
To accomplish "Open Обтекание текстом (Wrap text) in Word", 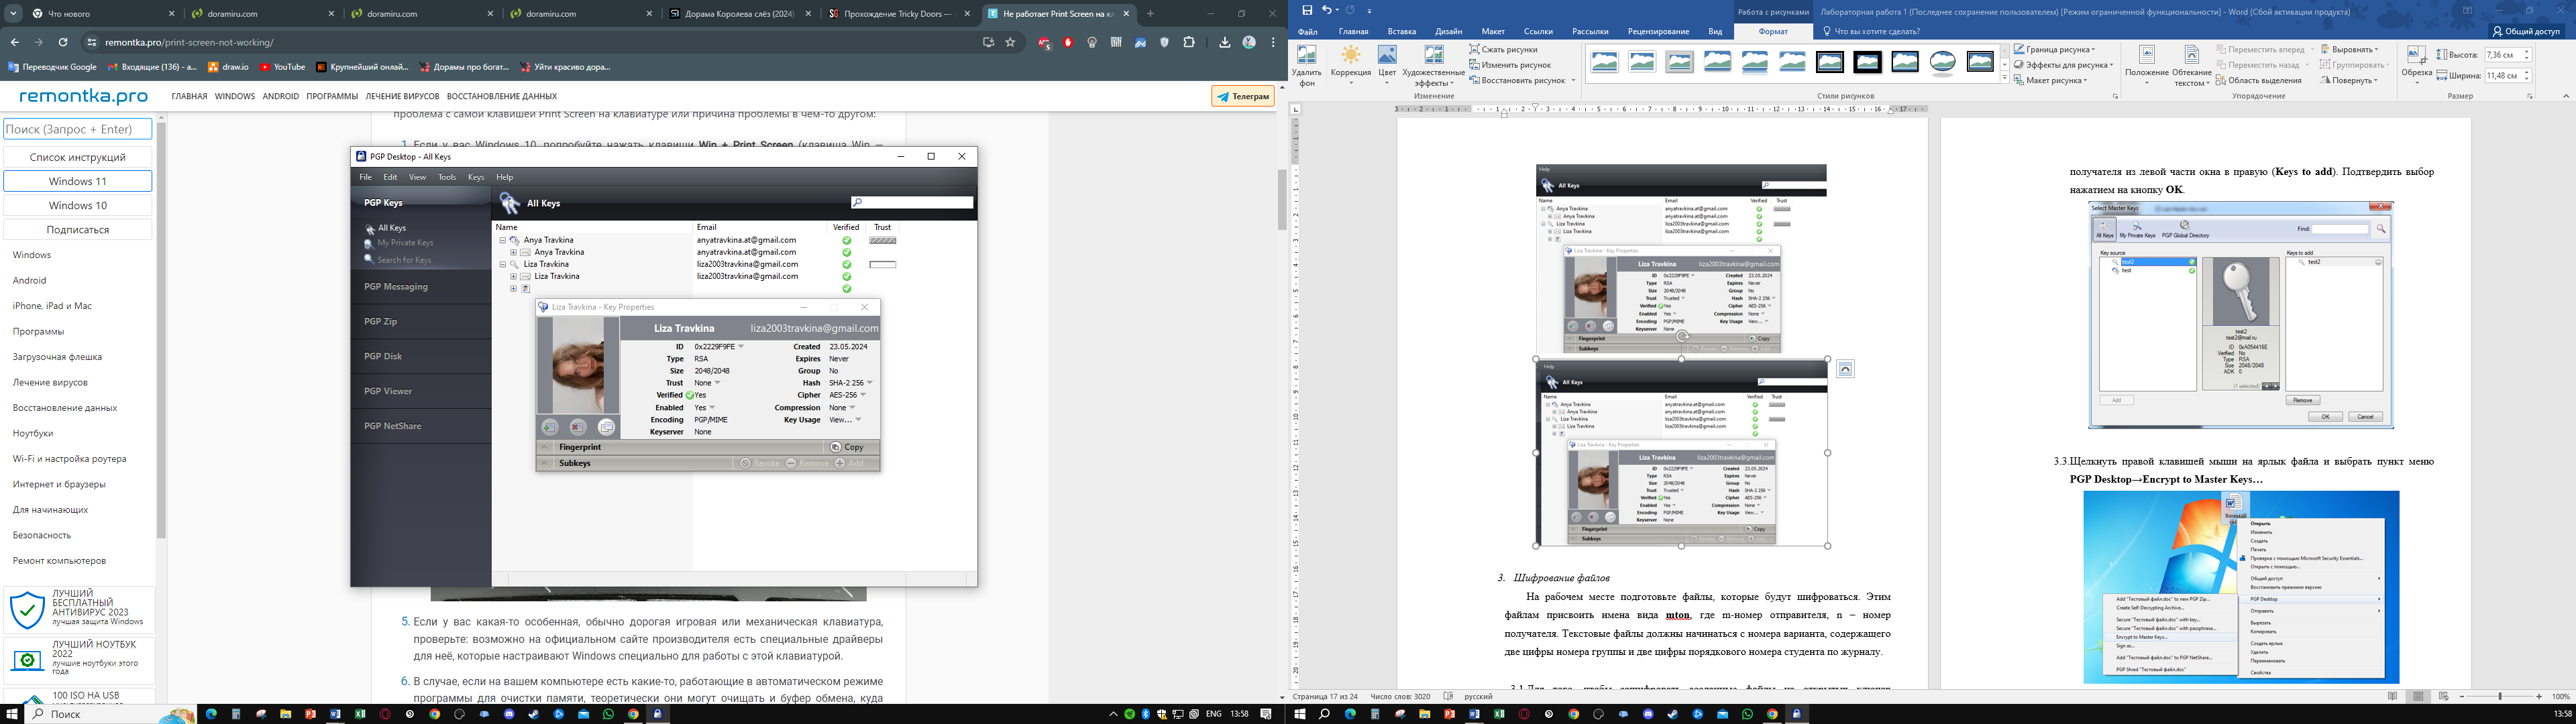I will pyautogui.click(x=2191, y=65).
